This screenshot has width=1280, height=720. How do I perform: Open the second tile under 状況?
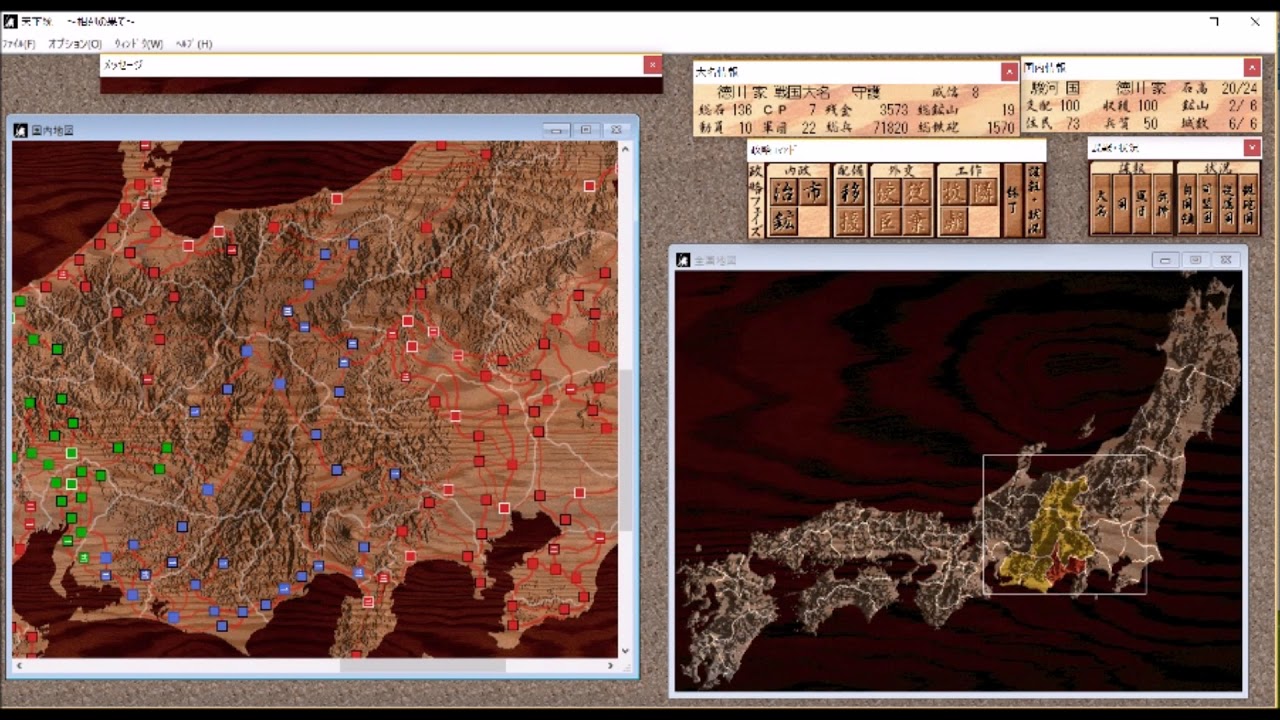coord(1207,205)
